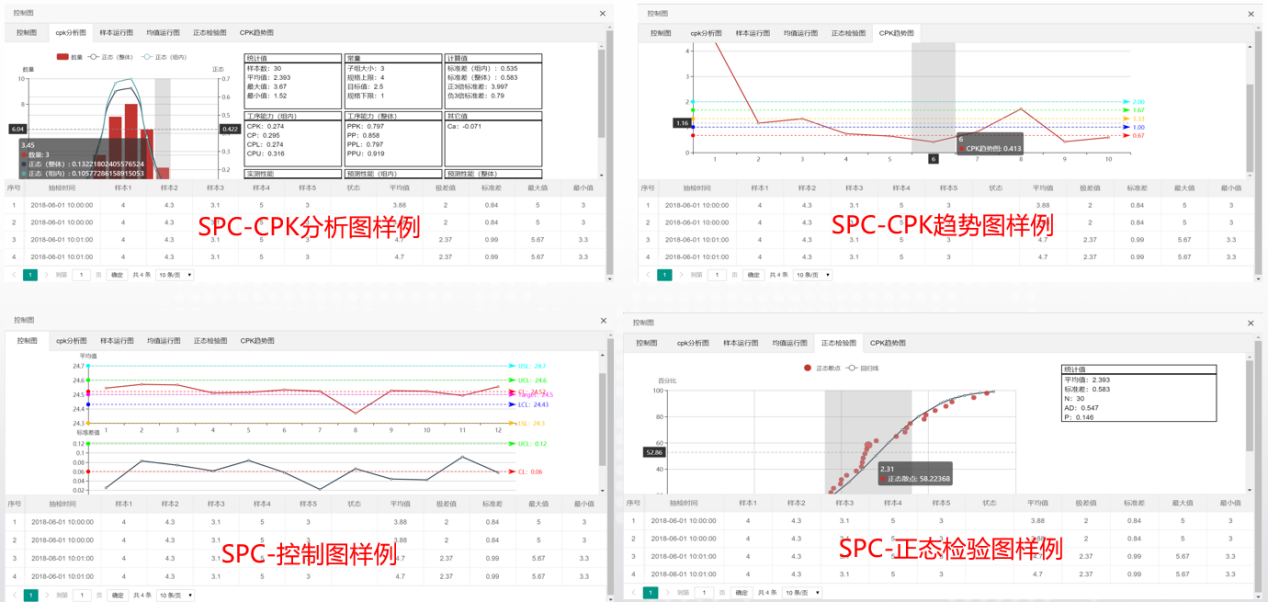Viewport: 1268px width, 602px height.
Task: Click 确定 button in bottom-left control chart panel
Action: [x=117, y=594]
